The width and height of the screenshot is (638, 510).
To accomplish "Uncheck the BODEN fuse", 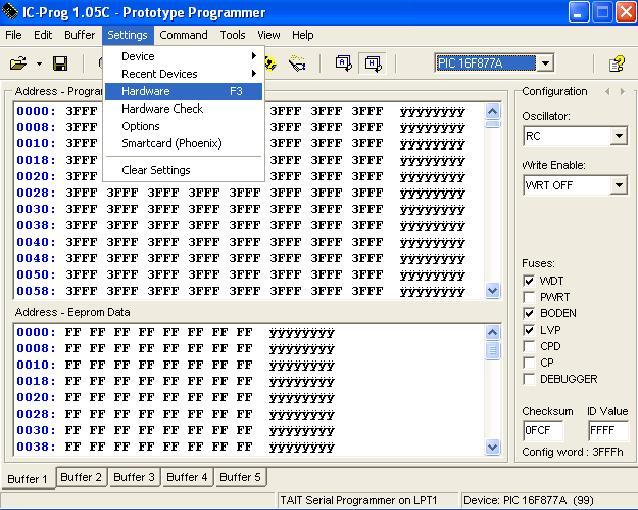I will [x=529, y=313].
